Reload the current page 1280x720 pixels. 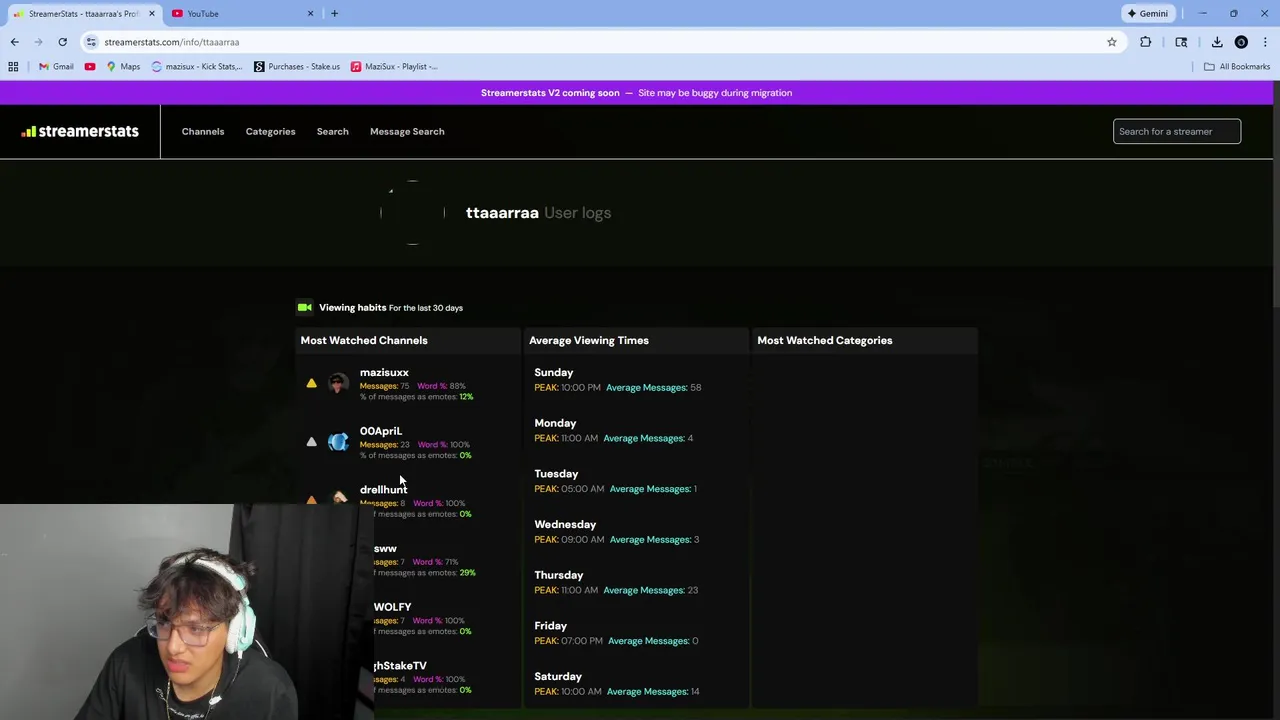coord(62,42)
